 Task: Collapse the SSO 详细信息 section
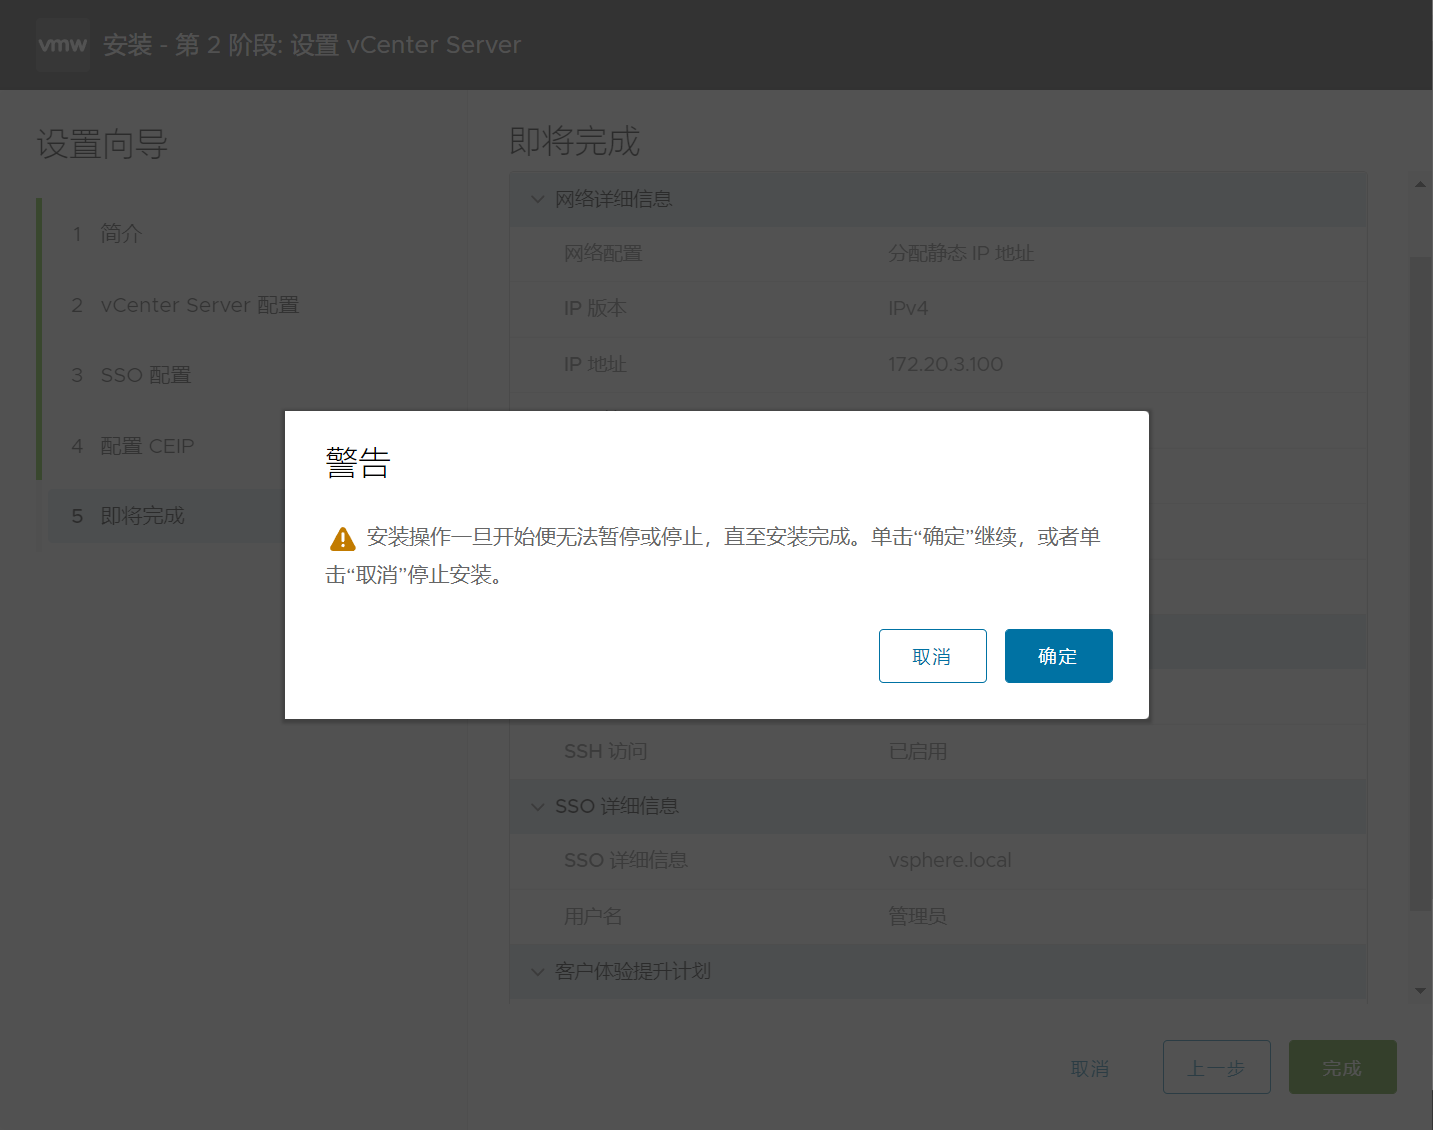(538, 806)
